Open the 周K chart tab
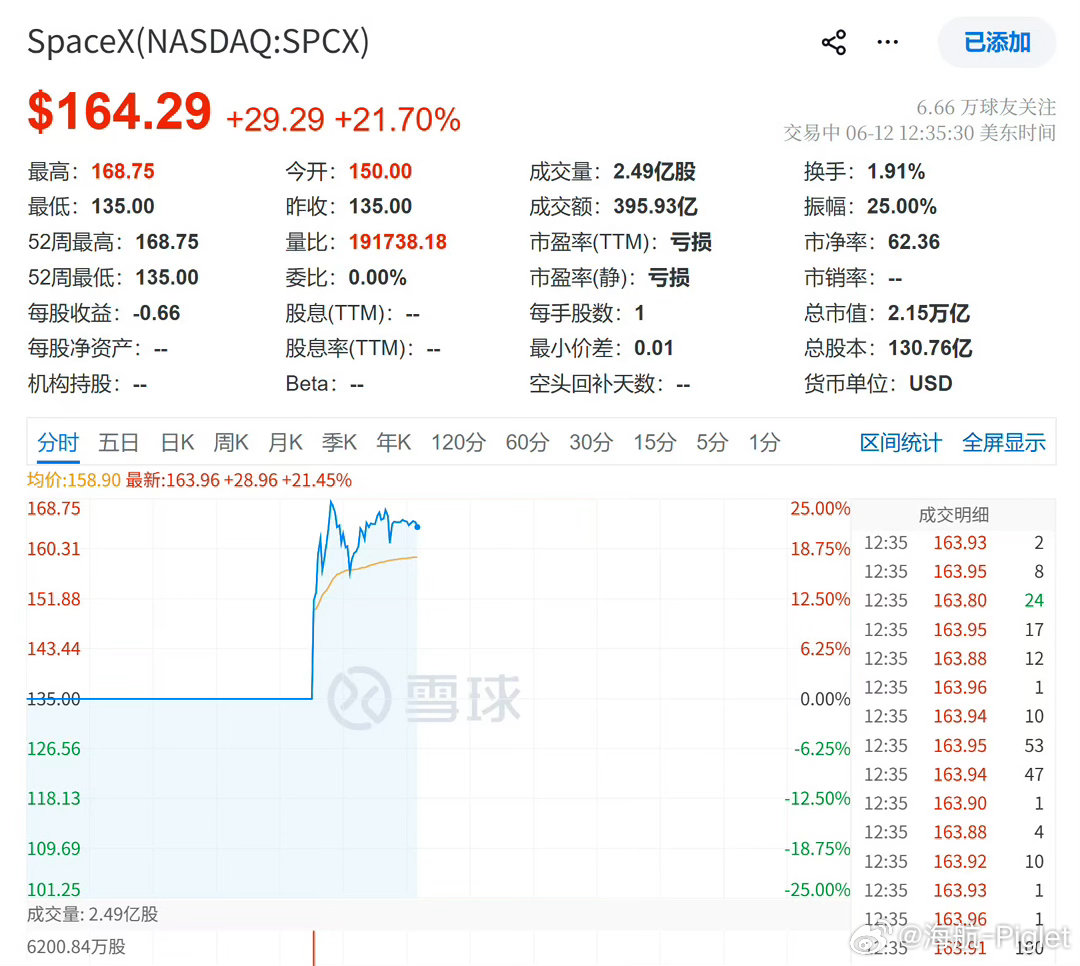The image size is (1080, 966). [231, 442]
